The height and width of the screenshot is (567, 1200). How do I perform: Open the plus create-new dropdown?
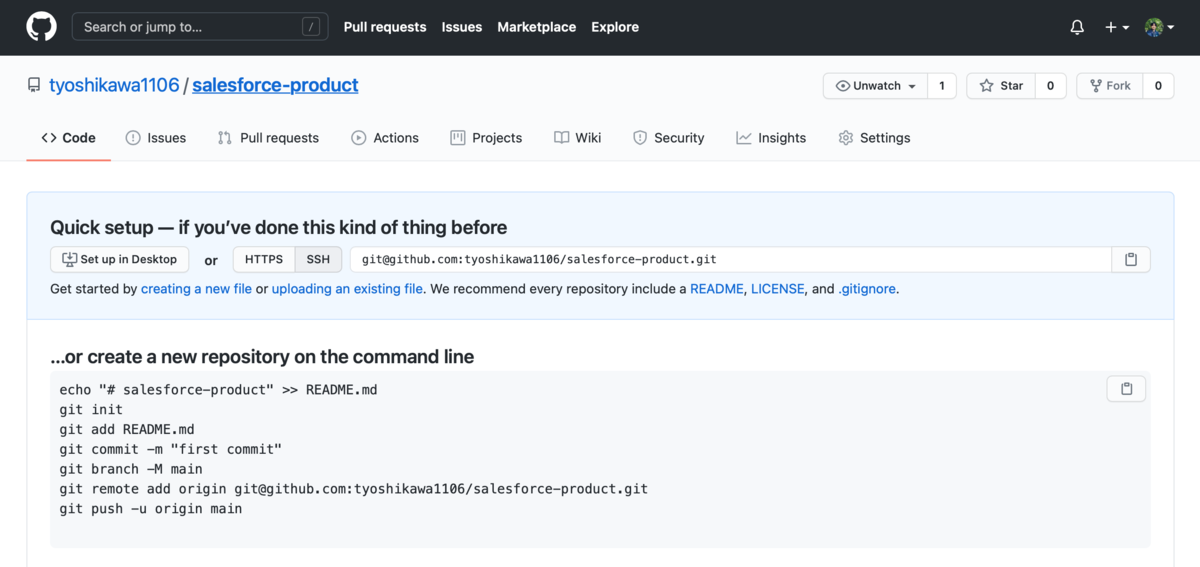click(x=1117, y=28)
